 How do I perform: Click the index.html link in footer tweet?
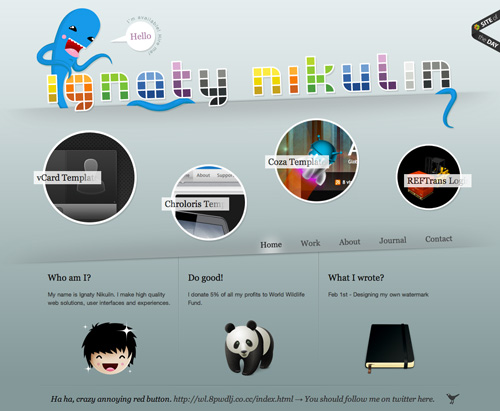point(233,399)
